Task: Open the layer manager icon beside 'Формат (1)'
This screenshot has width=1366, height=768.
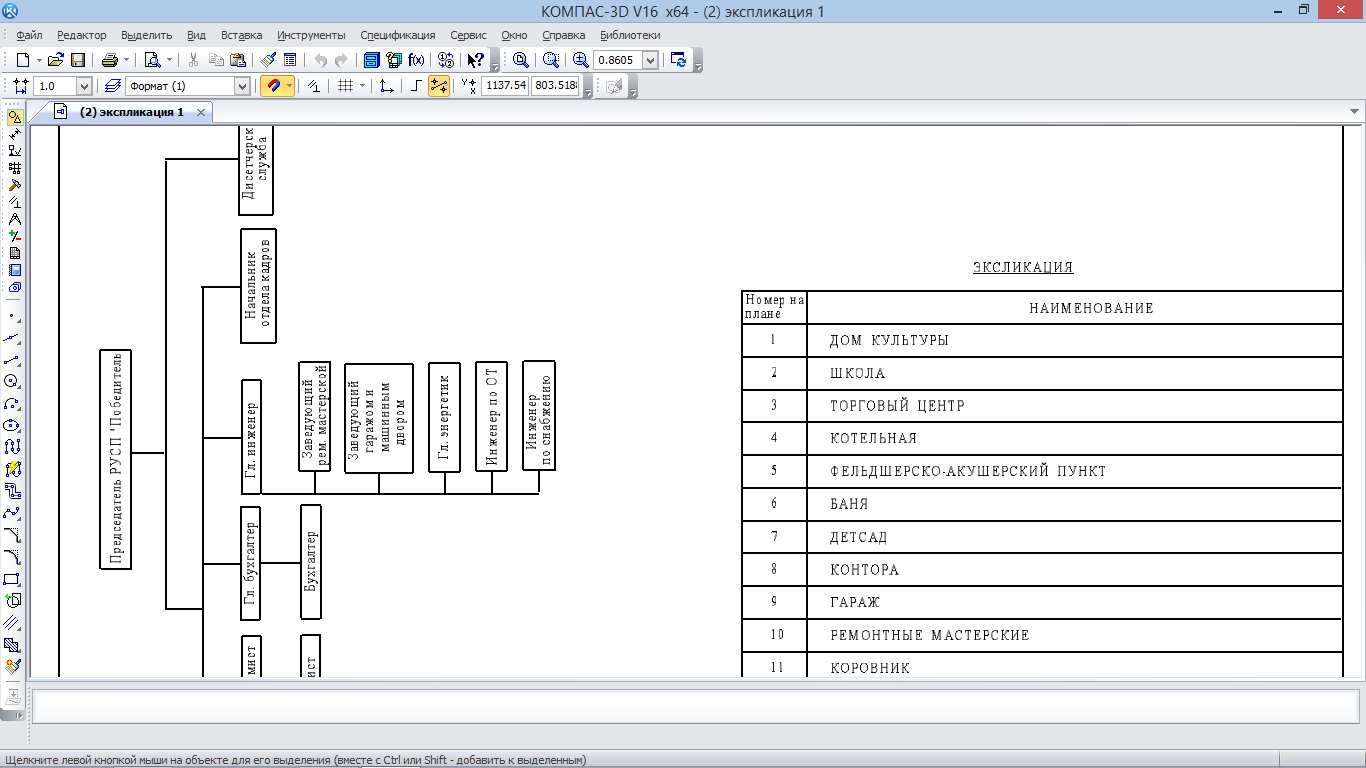Action: (x=112, y=86)
